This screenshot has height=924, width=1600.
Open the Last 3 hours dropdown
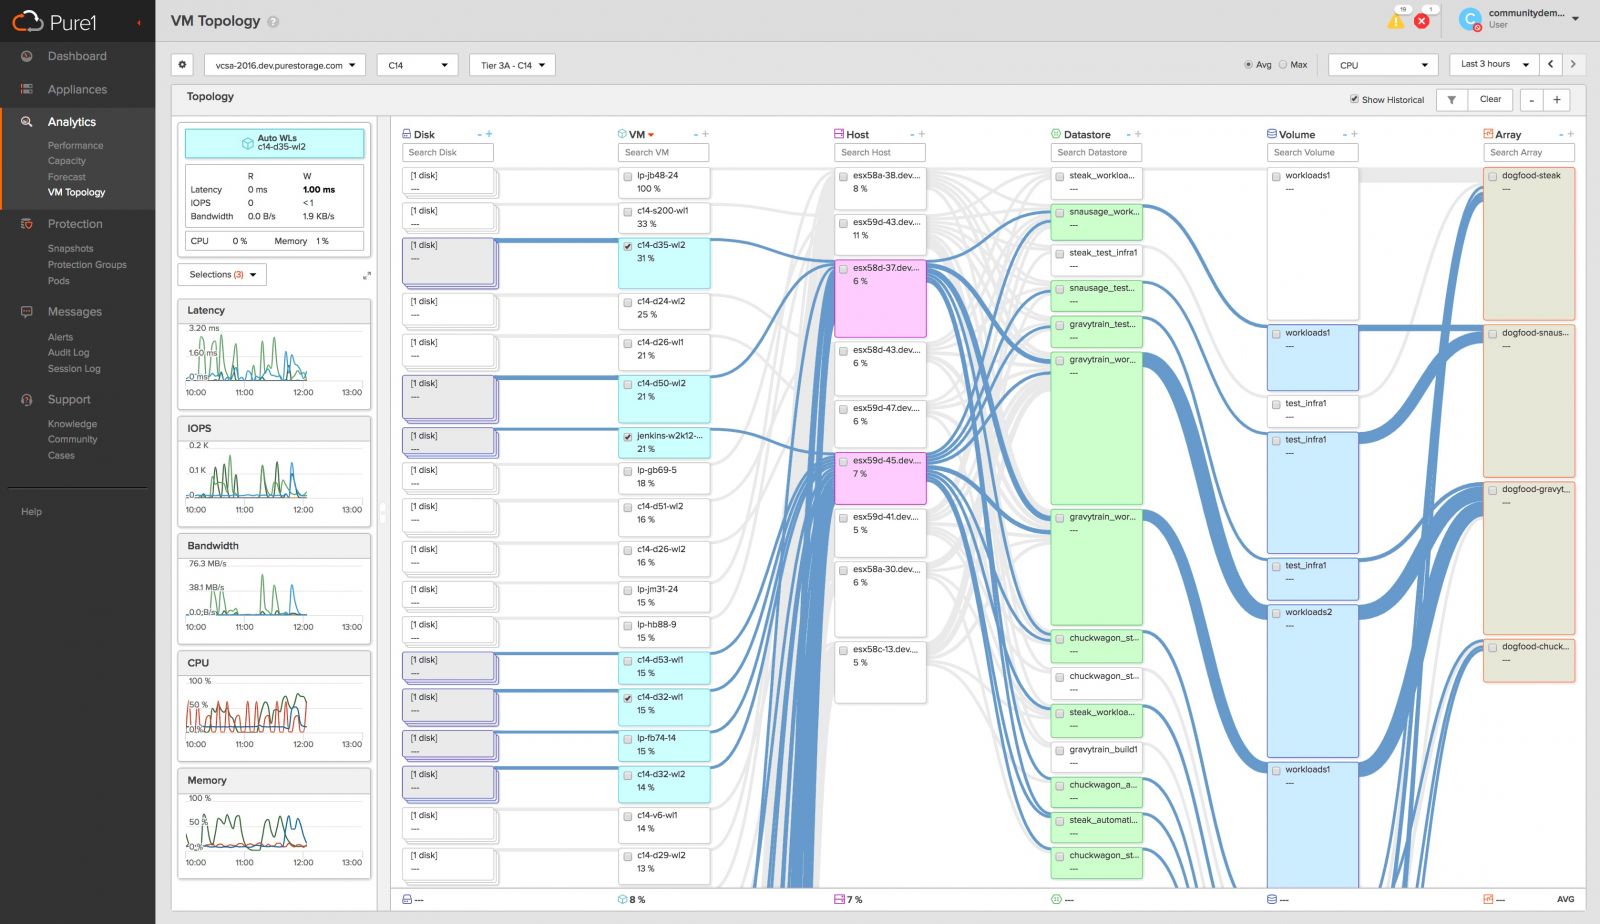pos(1494,64)
